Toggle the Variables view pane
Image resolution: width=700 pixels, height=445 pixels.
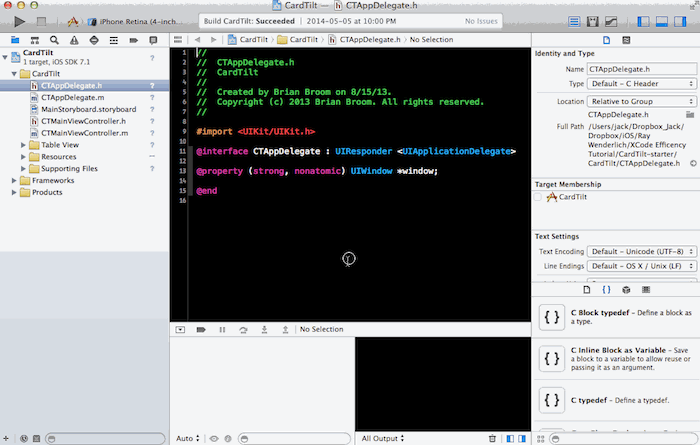(510, 438)
